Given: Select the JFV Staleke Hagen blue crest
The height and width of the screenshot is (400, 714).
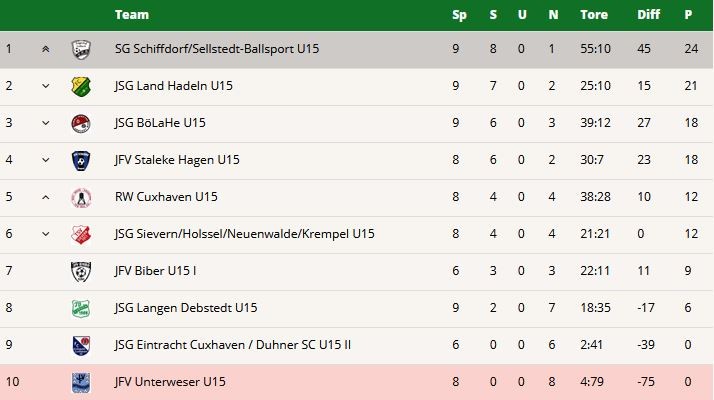Looking at the screenshot, I should coord(81,160).
